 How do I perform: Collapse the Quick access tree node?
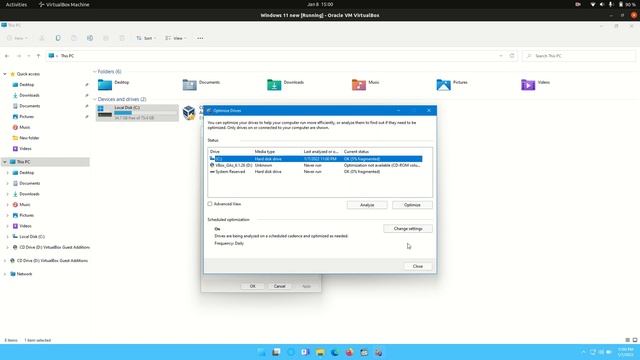[5, 74]
